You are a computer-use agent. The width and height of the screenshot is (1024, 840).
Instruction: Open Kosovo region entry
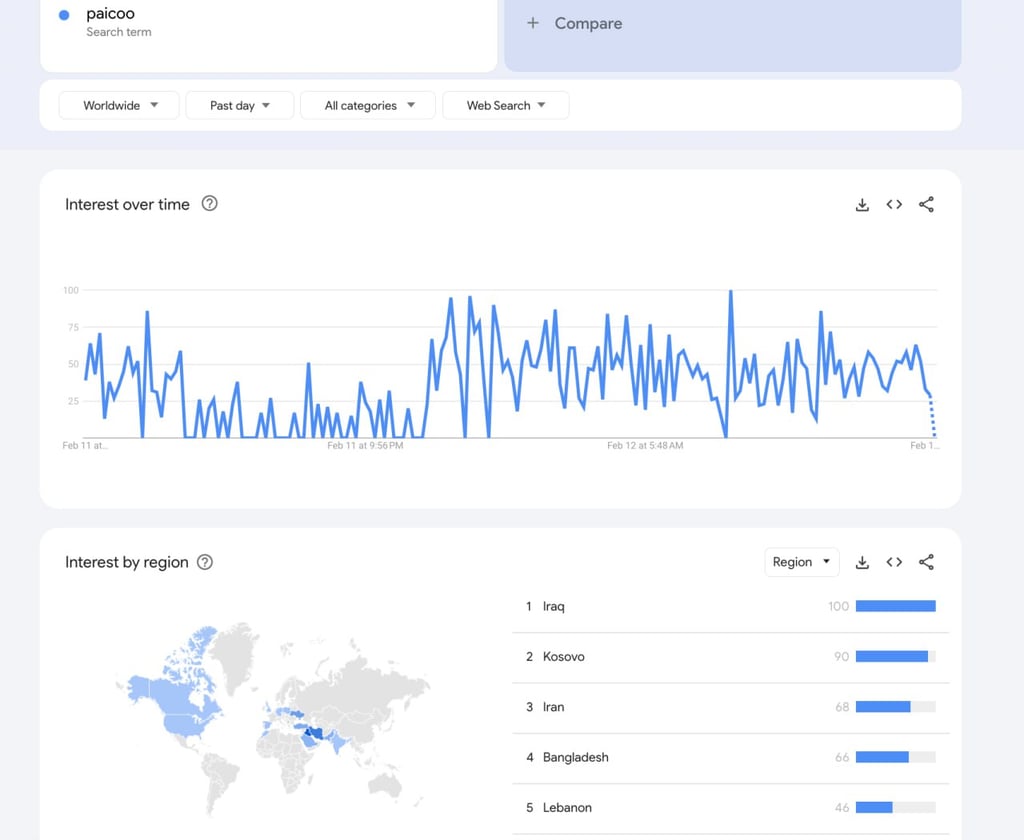pyautogui.click(x=563, y=657)
